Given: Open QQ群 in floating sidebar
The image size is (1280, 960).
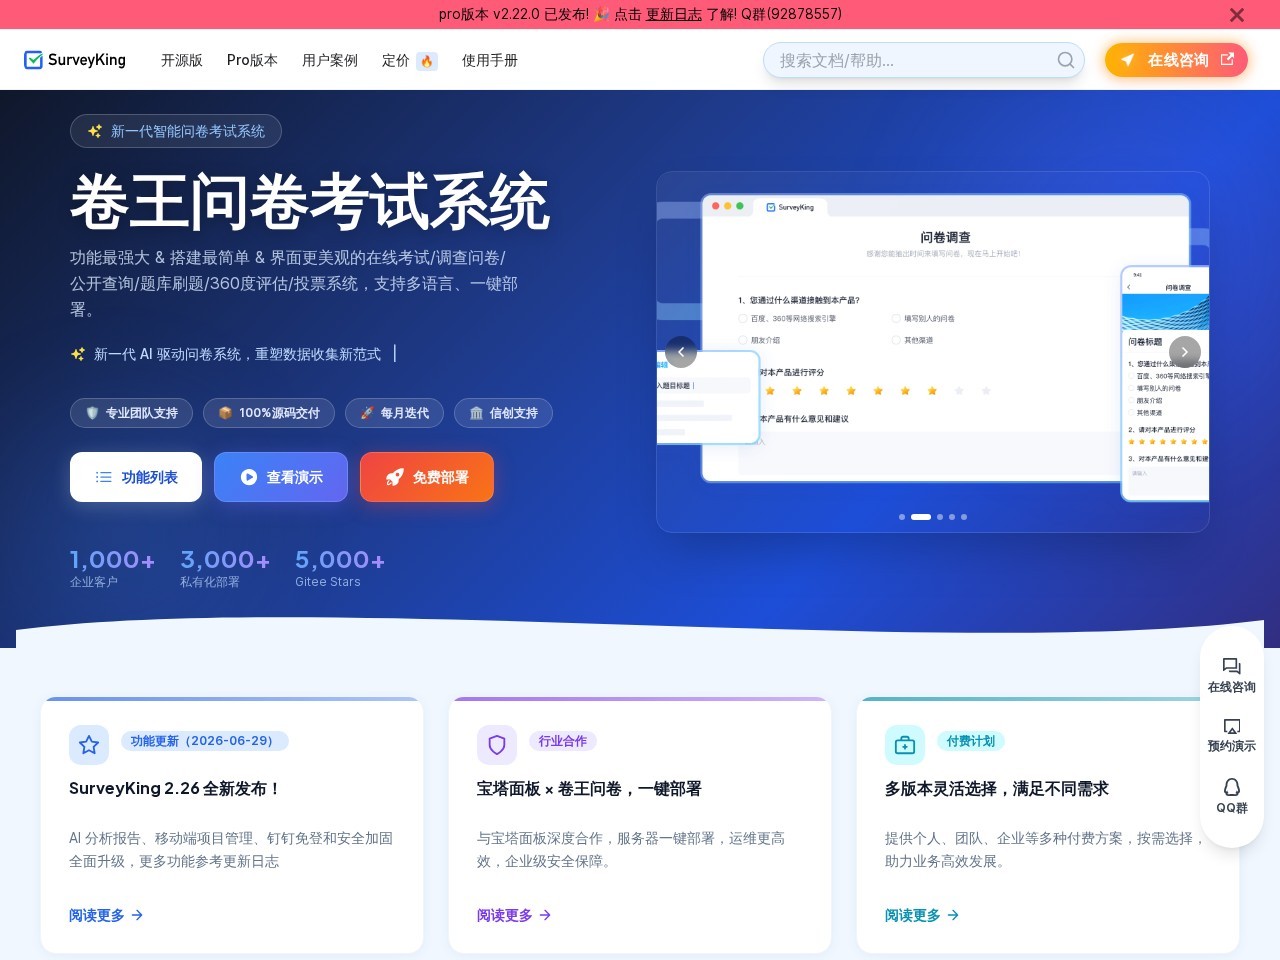Looking at the screenshot, I should point(1232,796).
